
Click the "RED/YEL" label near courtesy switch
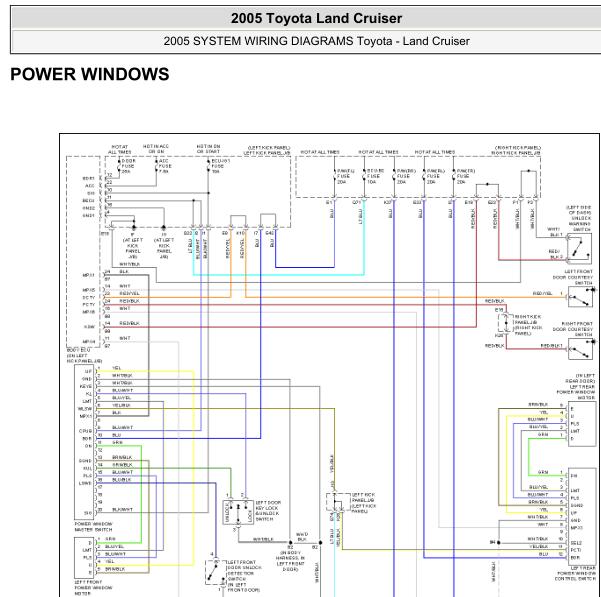543,294
